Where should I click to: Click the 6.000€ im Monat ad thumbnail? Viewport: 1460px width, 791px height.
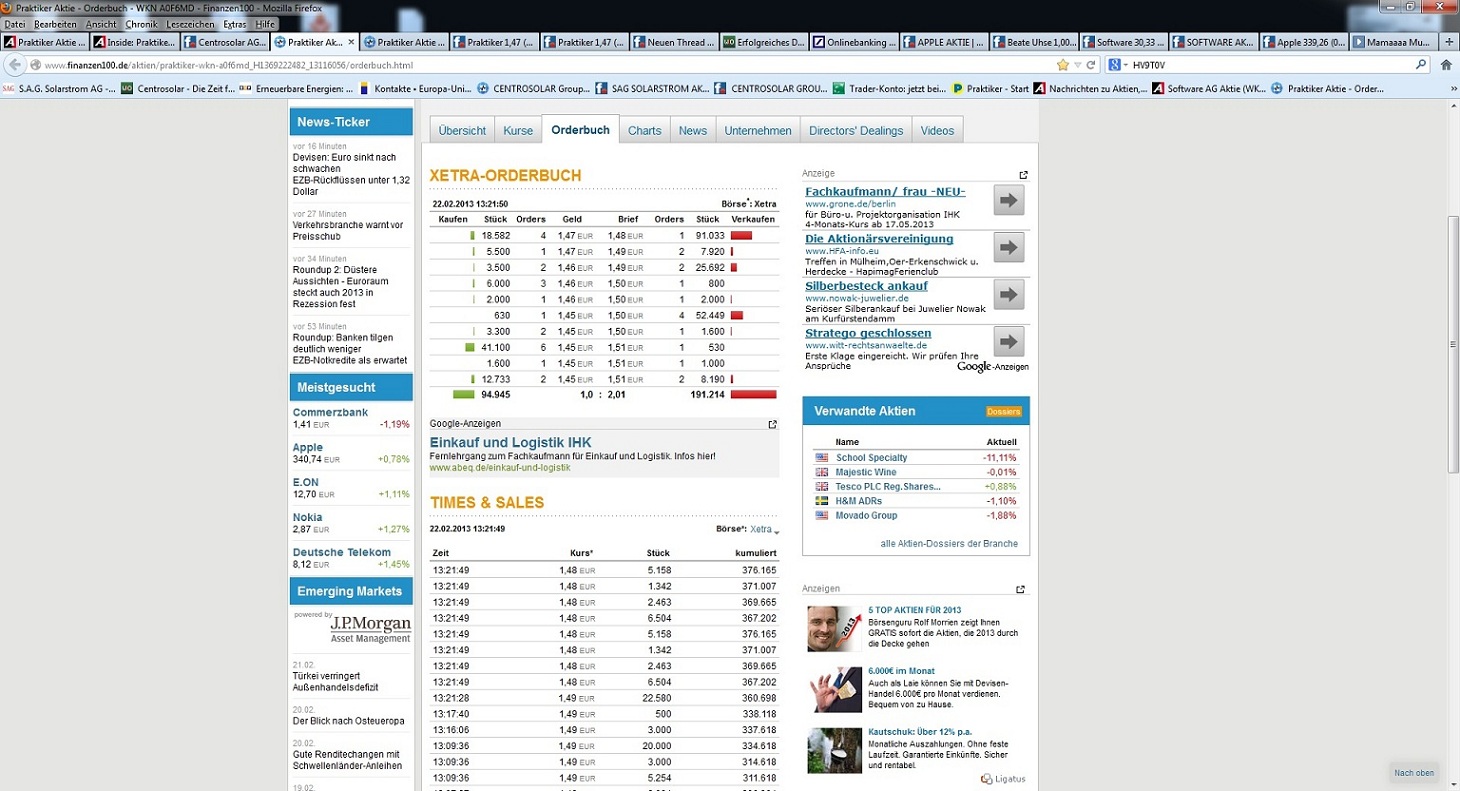pyautogui.click(x=835, y=690)
